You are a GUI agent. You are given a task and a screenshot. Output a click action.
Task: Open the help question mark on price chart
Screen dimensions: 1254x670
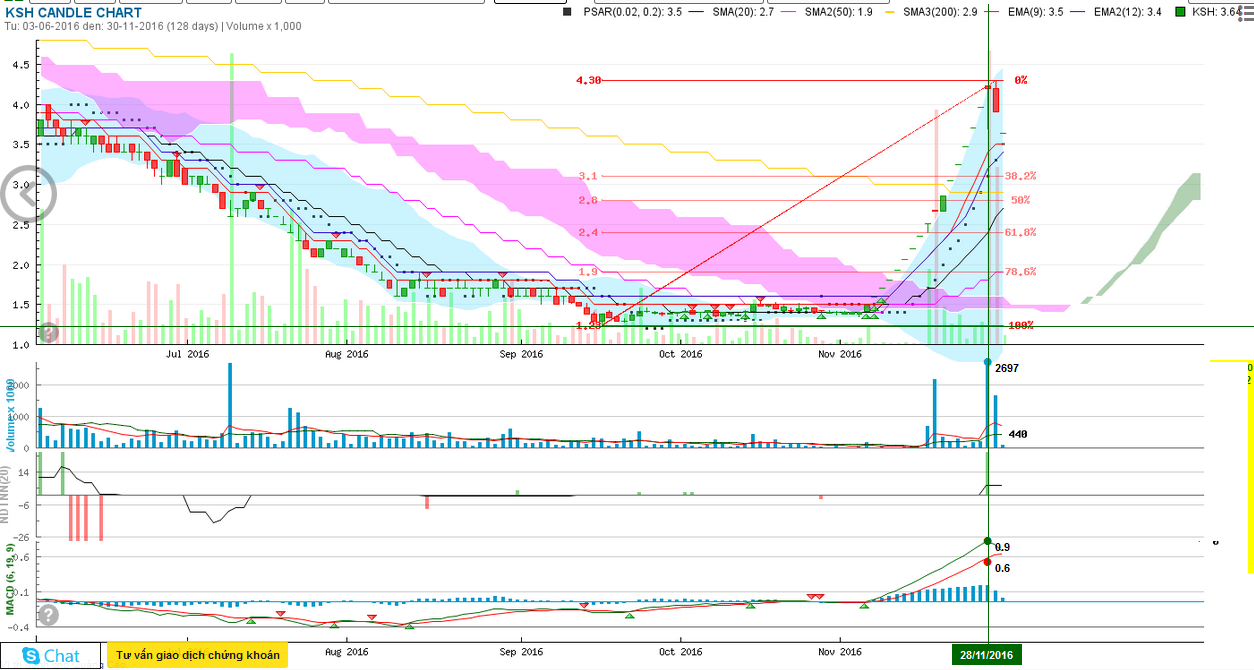point(48,333)
